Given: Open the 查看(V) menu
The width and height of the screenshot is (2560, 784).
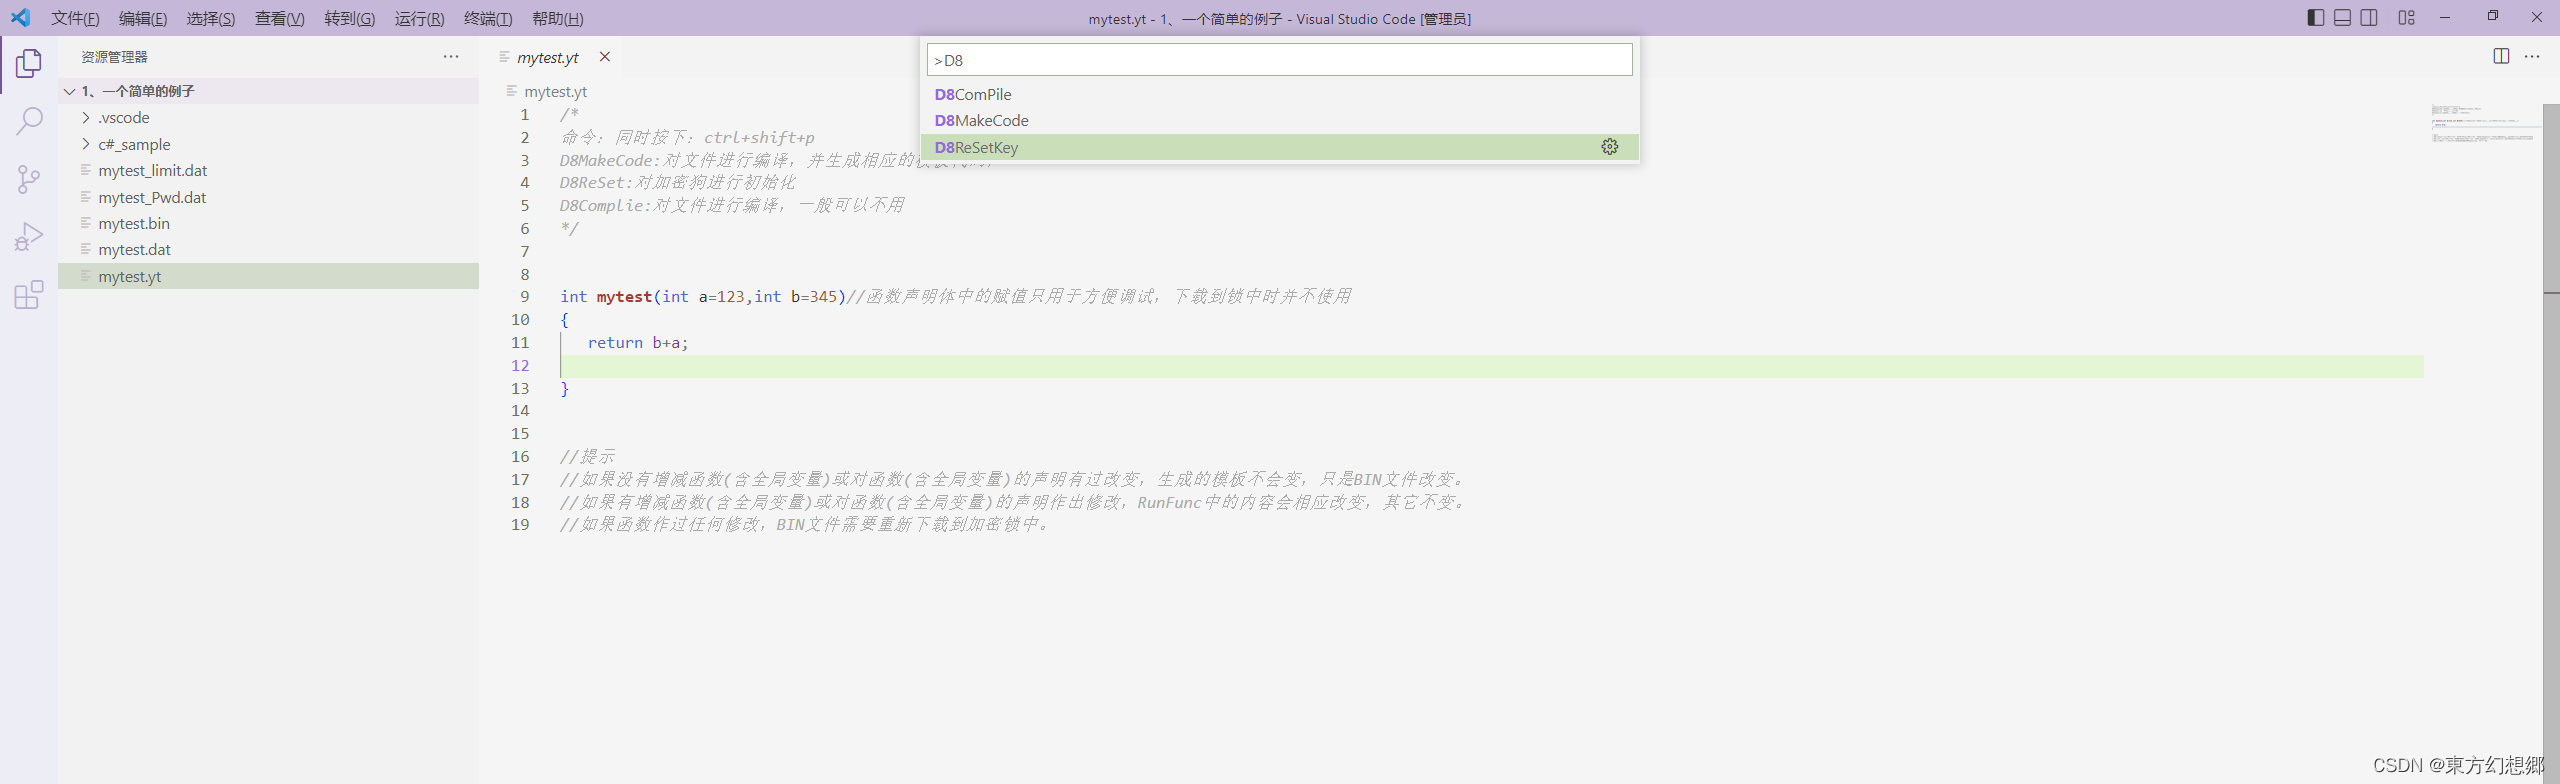Looking at the screenshot, I should pos(280,19).
